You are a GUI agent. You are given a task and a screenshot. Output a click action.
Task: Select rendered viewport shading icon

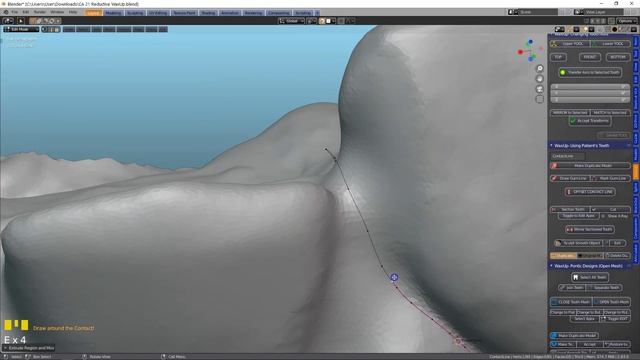coord(627,29)
